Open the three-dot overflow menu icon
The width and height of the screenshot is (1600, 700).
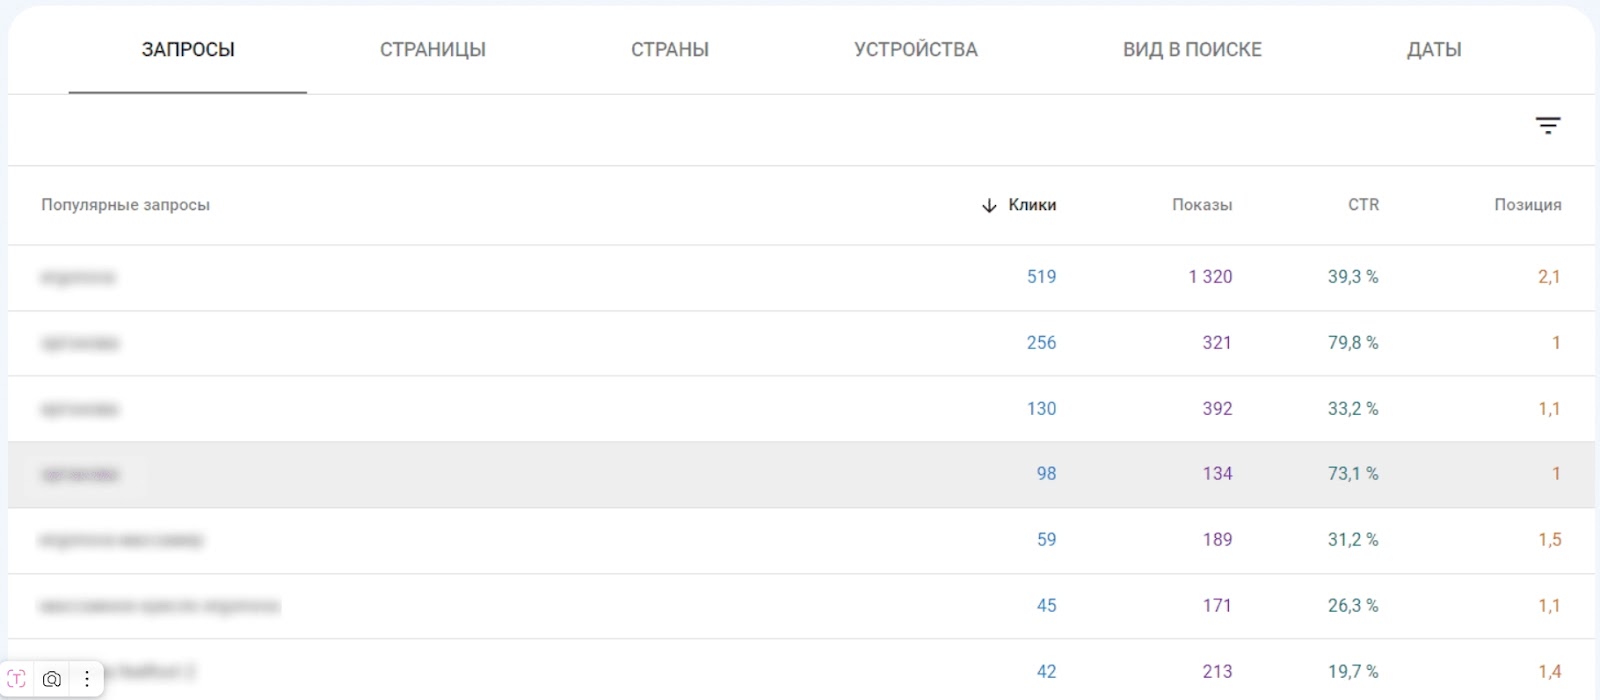click(87, 678)
